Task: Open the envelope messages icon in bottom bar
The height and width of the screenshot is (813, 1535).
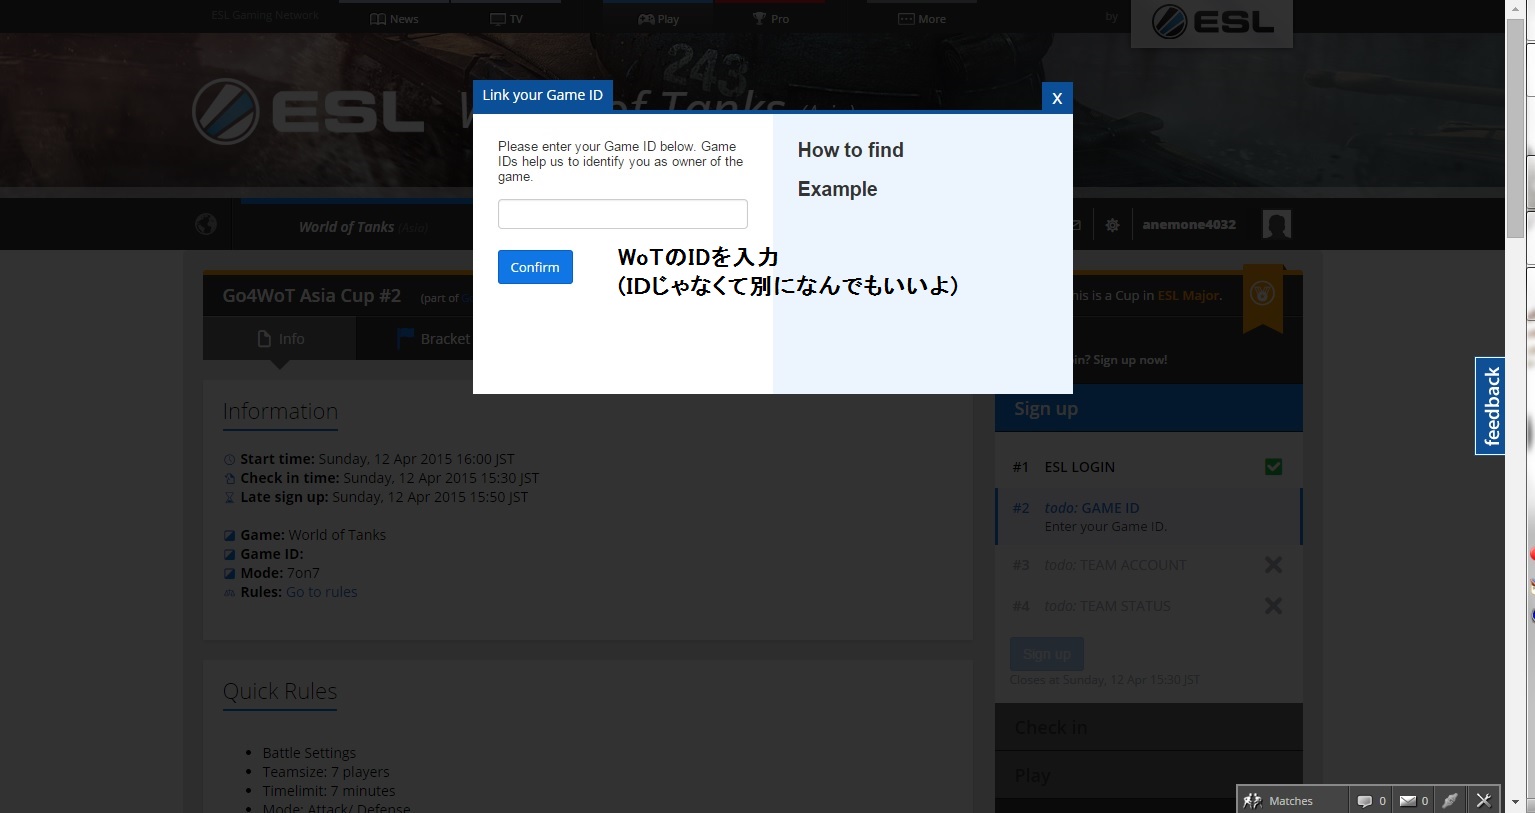Action: (1408, 800)
